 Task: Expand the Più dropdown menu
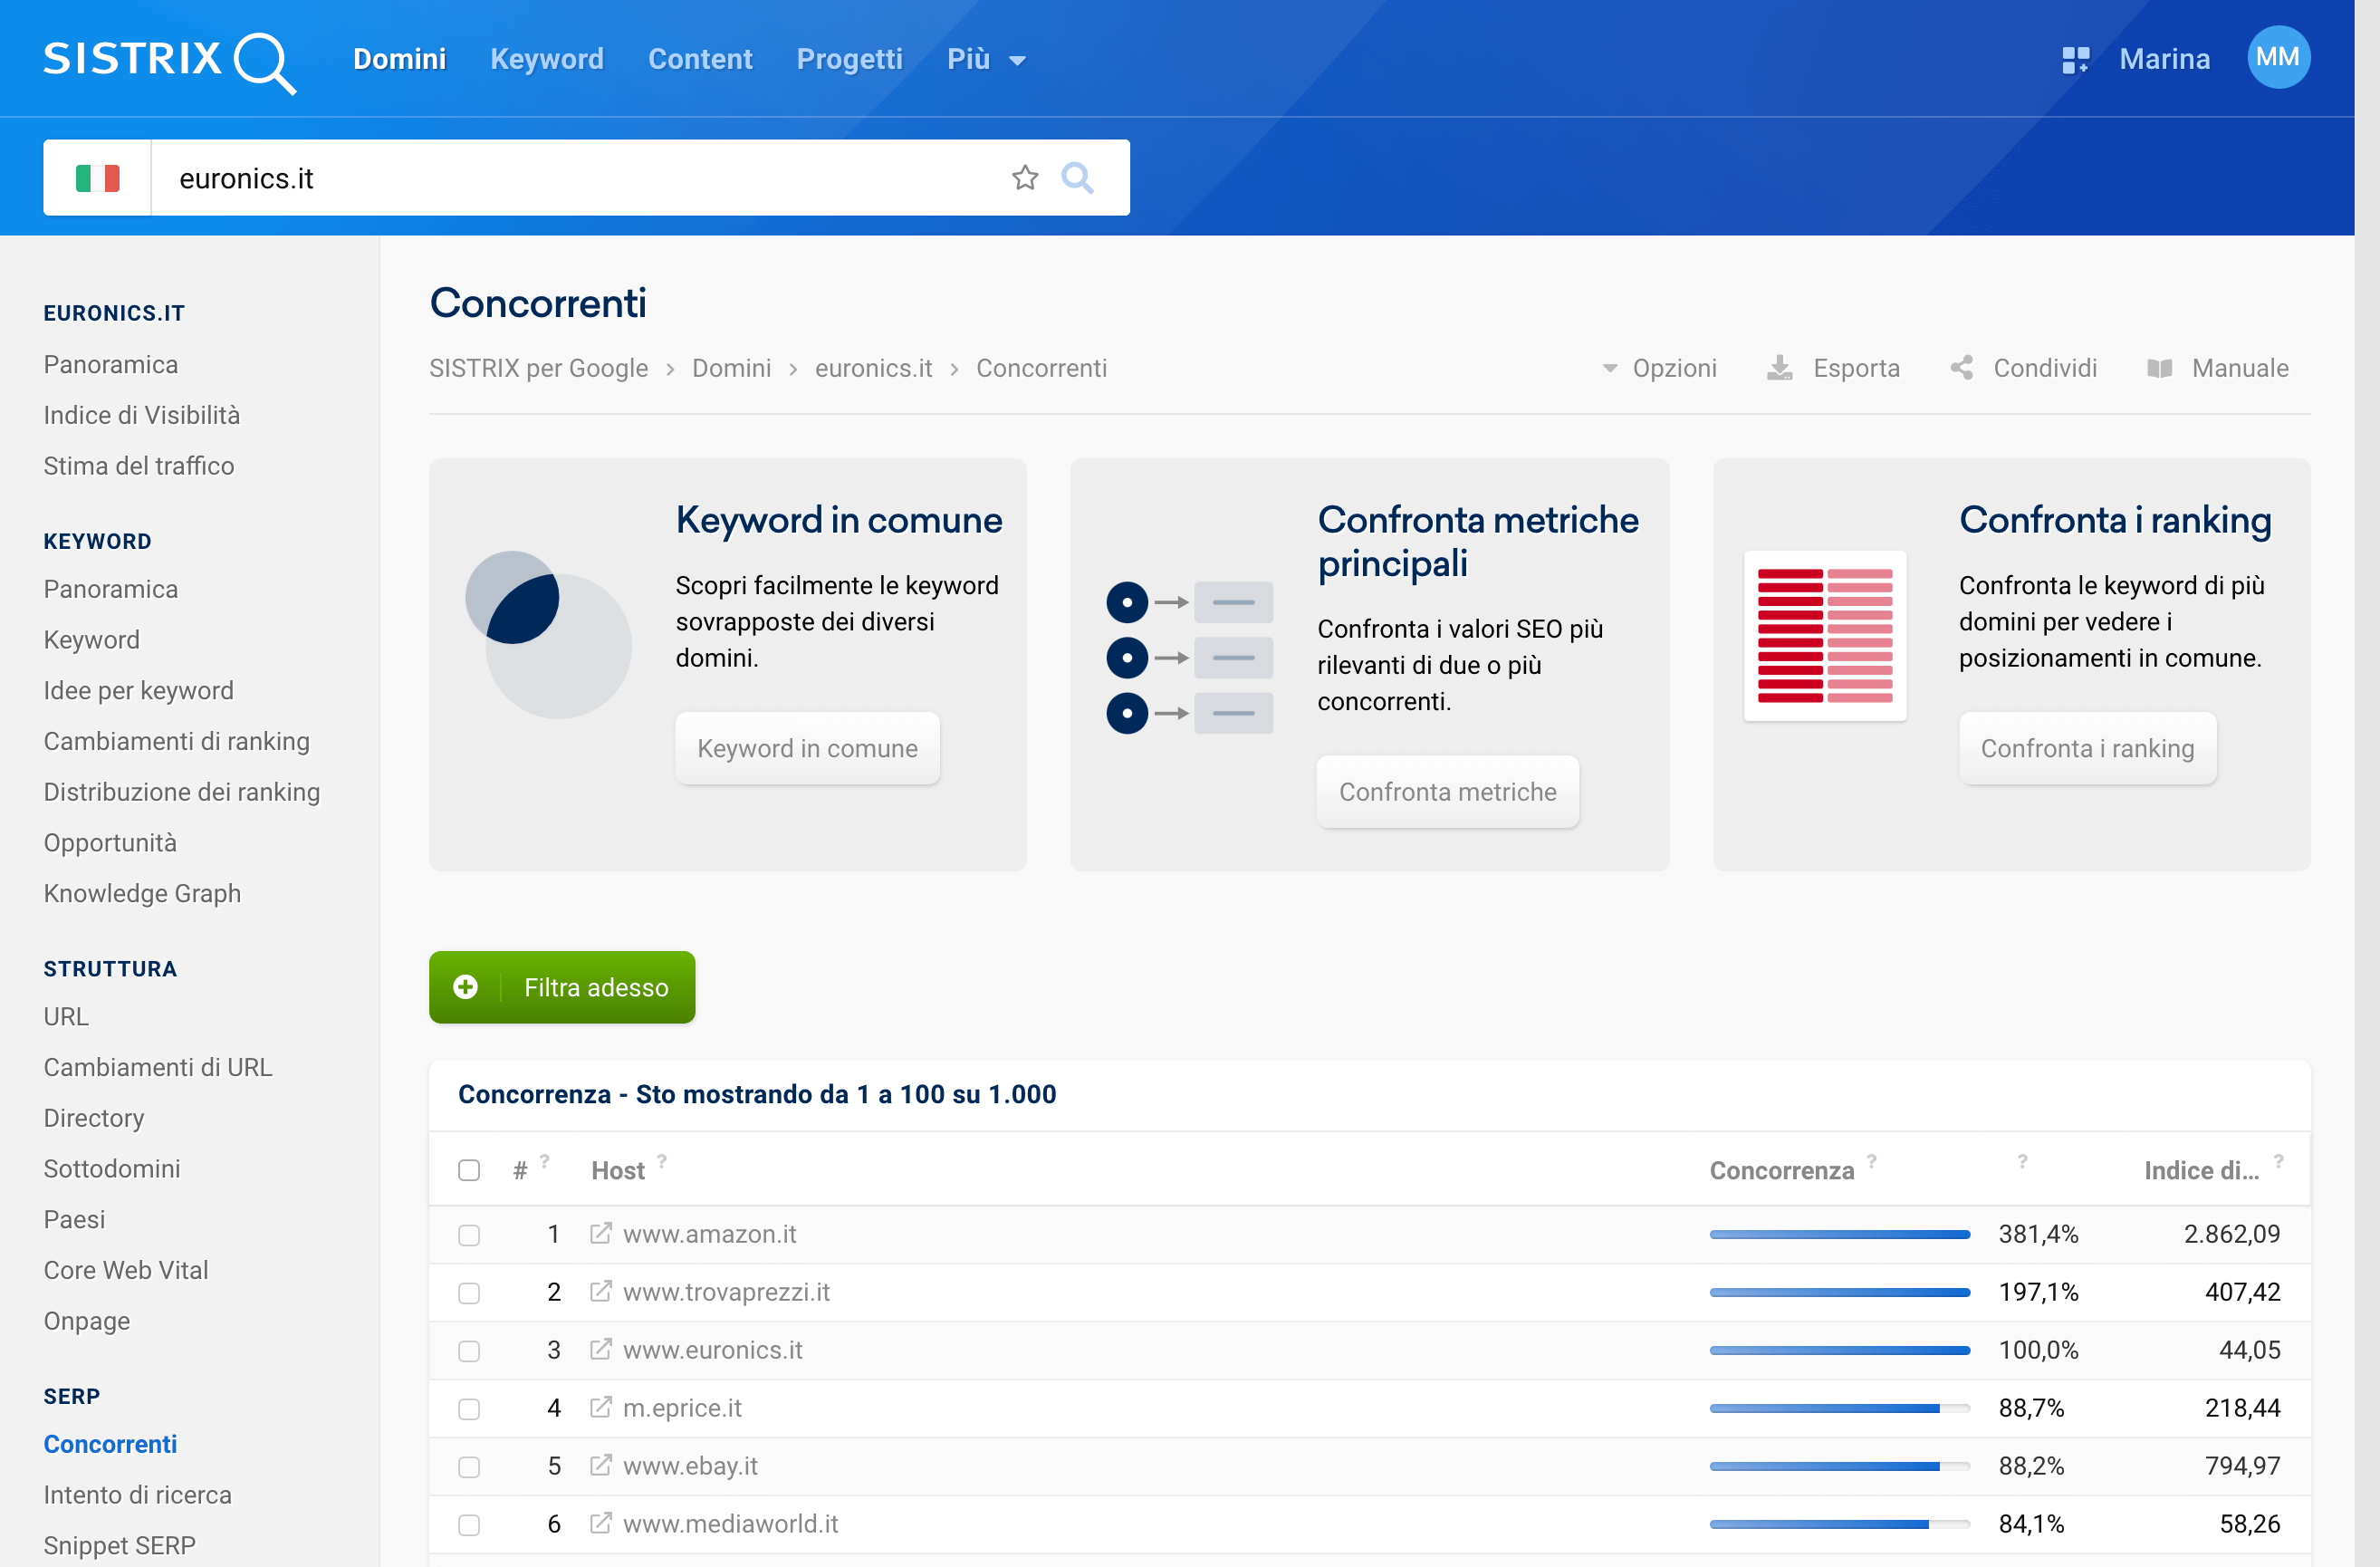click(x=986, y=59)
